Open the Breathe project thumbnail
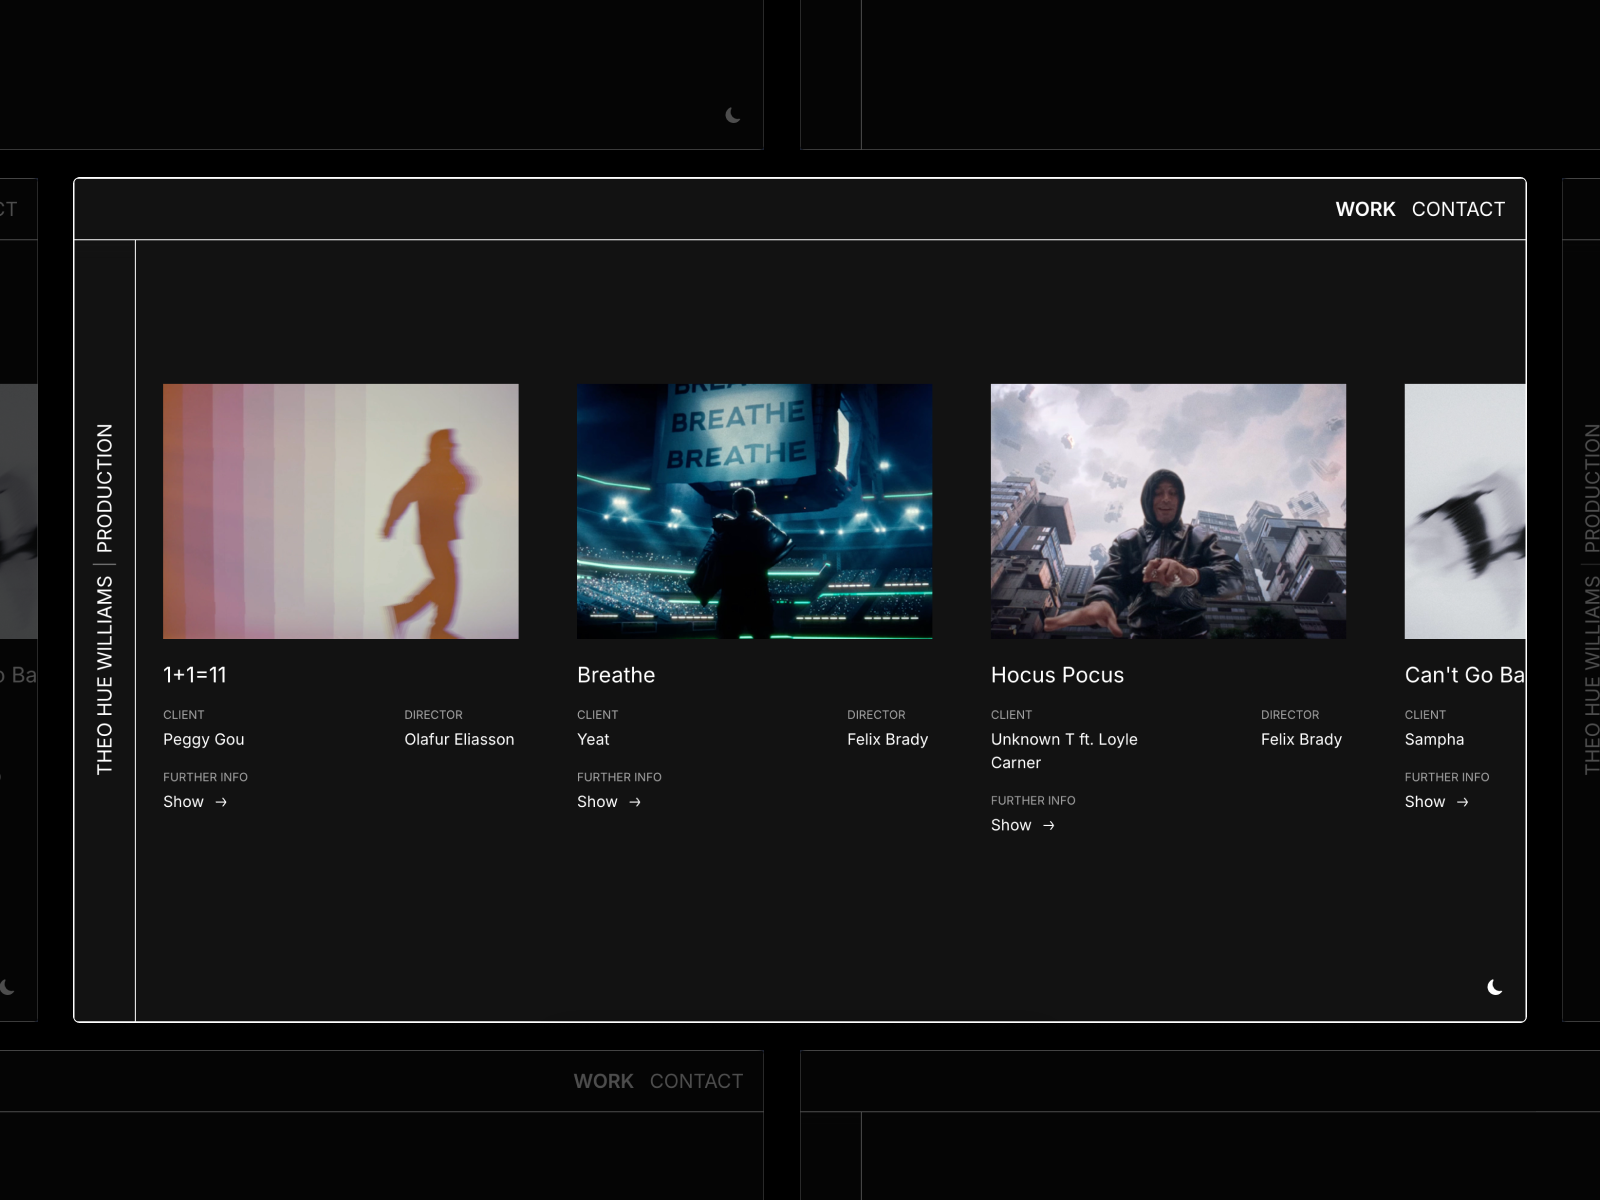The height and width of the screenshot is (1200, 1600). pos(755,511)
